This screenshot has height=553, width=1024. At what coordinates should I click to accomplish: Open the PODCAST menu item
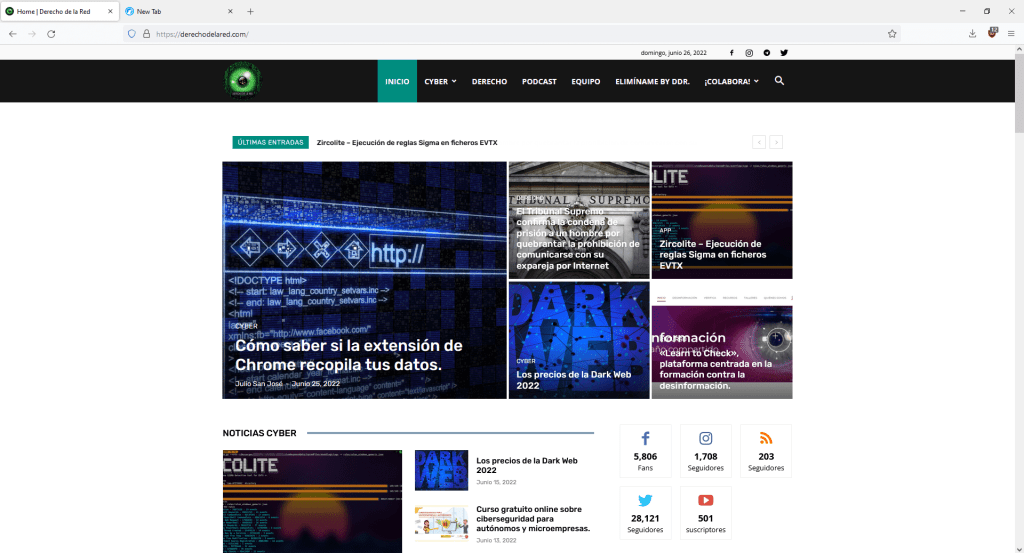[539, 81]
